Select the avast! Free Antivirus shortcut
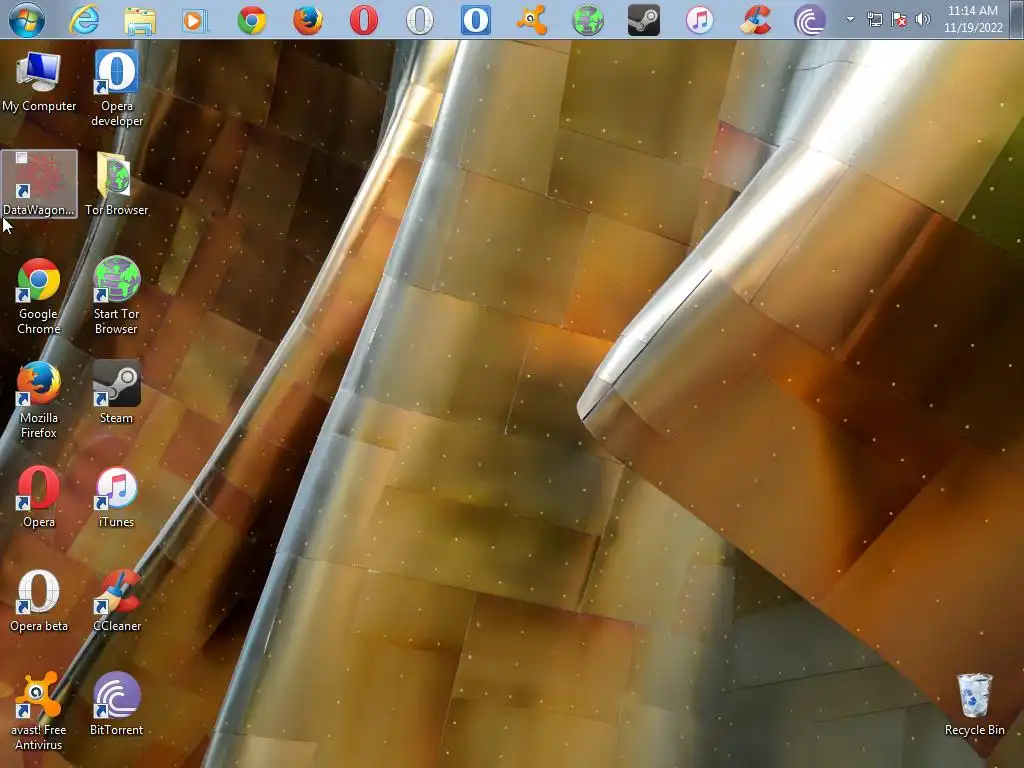1024x768 pixels. pyautogui.click(x=39, y=712)
